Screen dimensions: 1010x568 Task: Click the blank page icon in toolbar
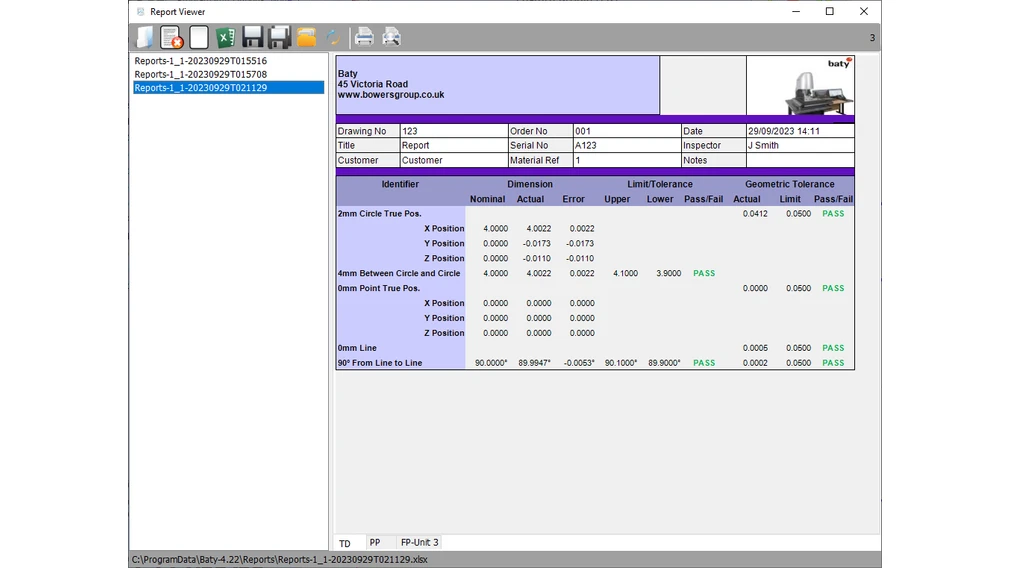click(199, 37)
